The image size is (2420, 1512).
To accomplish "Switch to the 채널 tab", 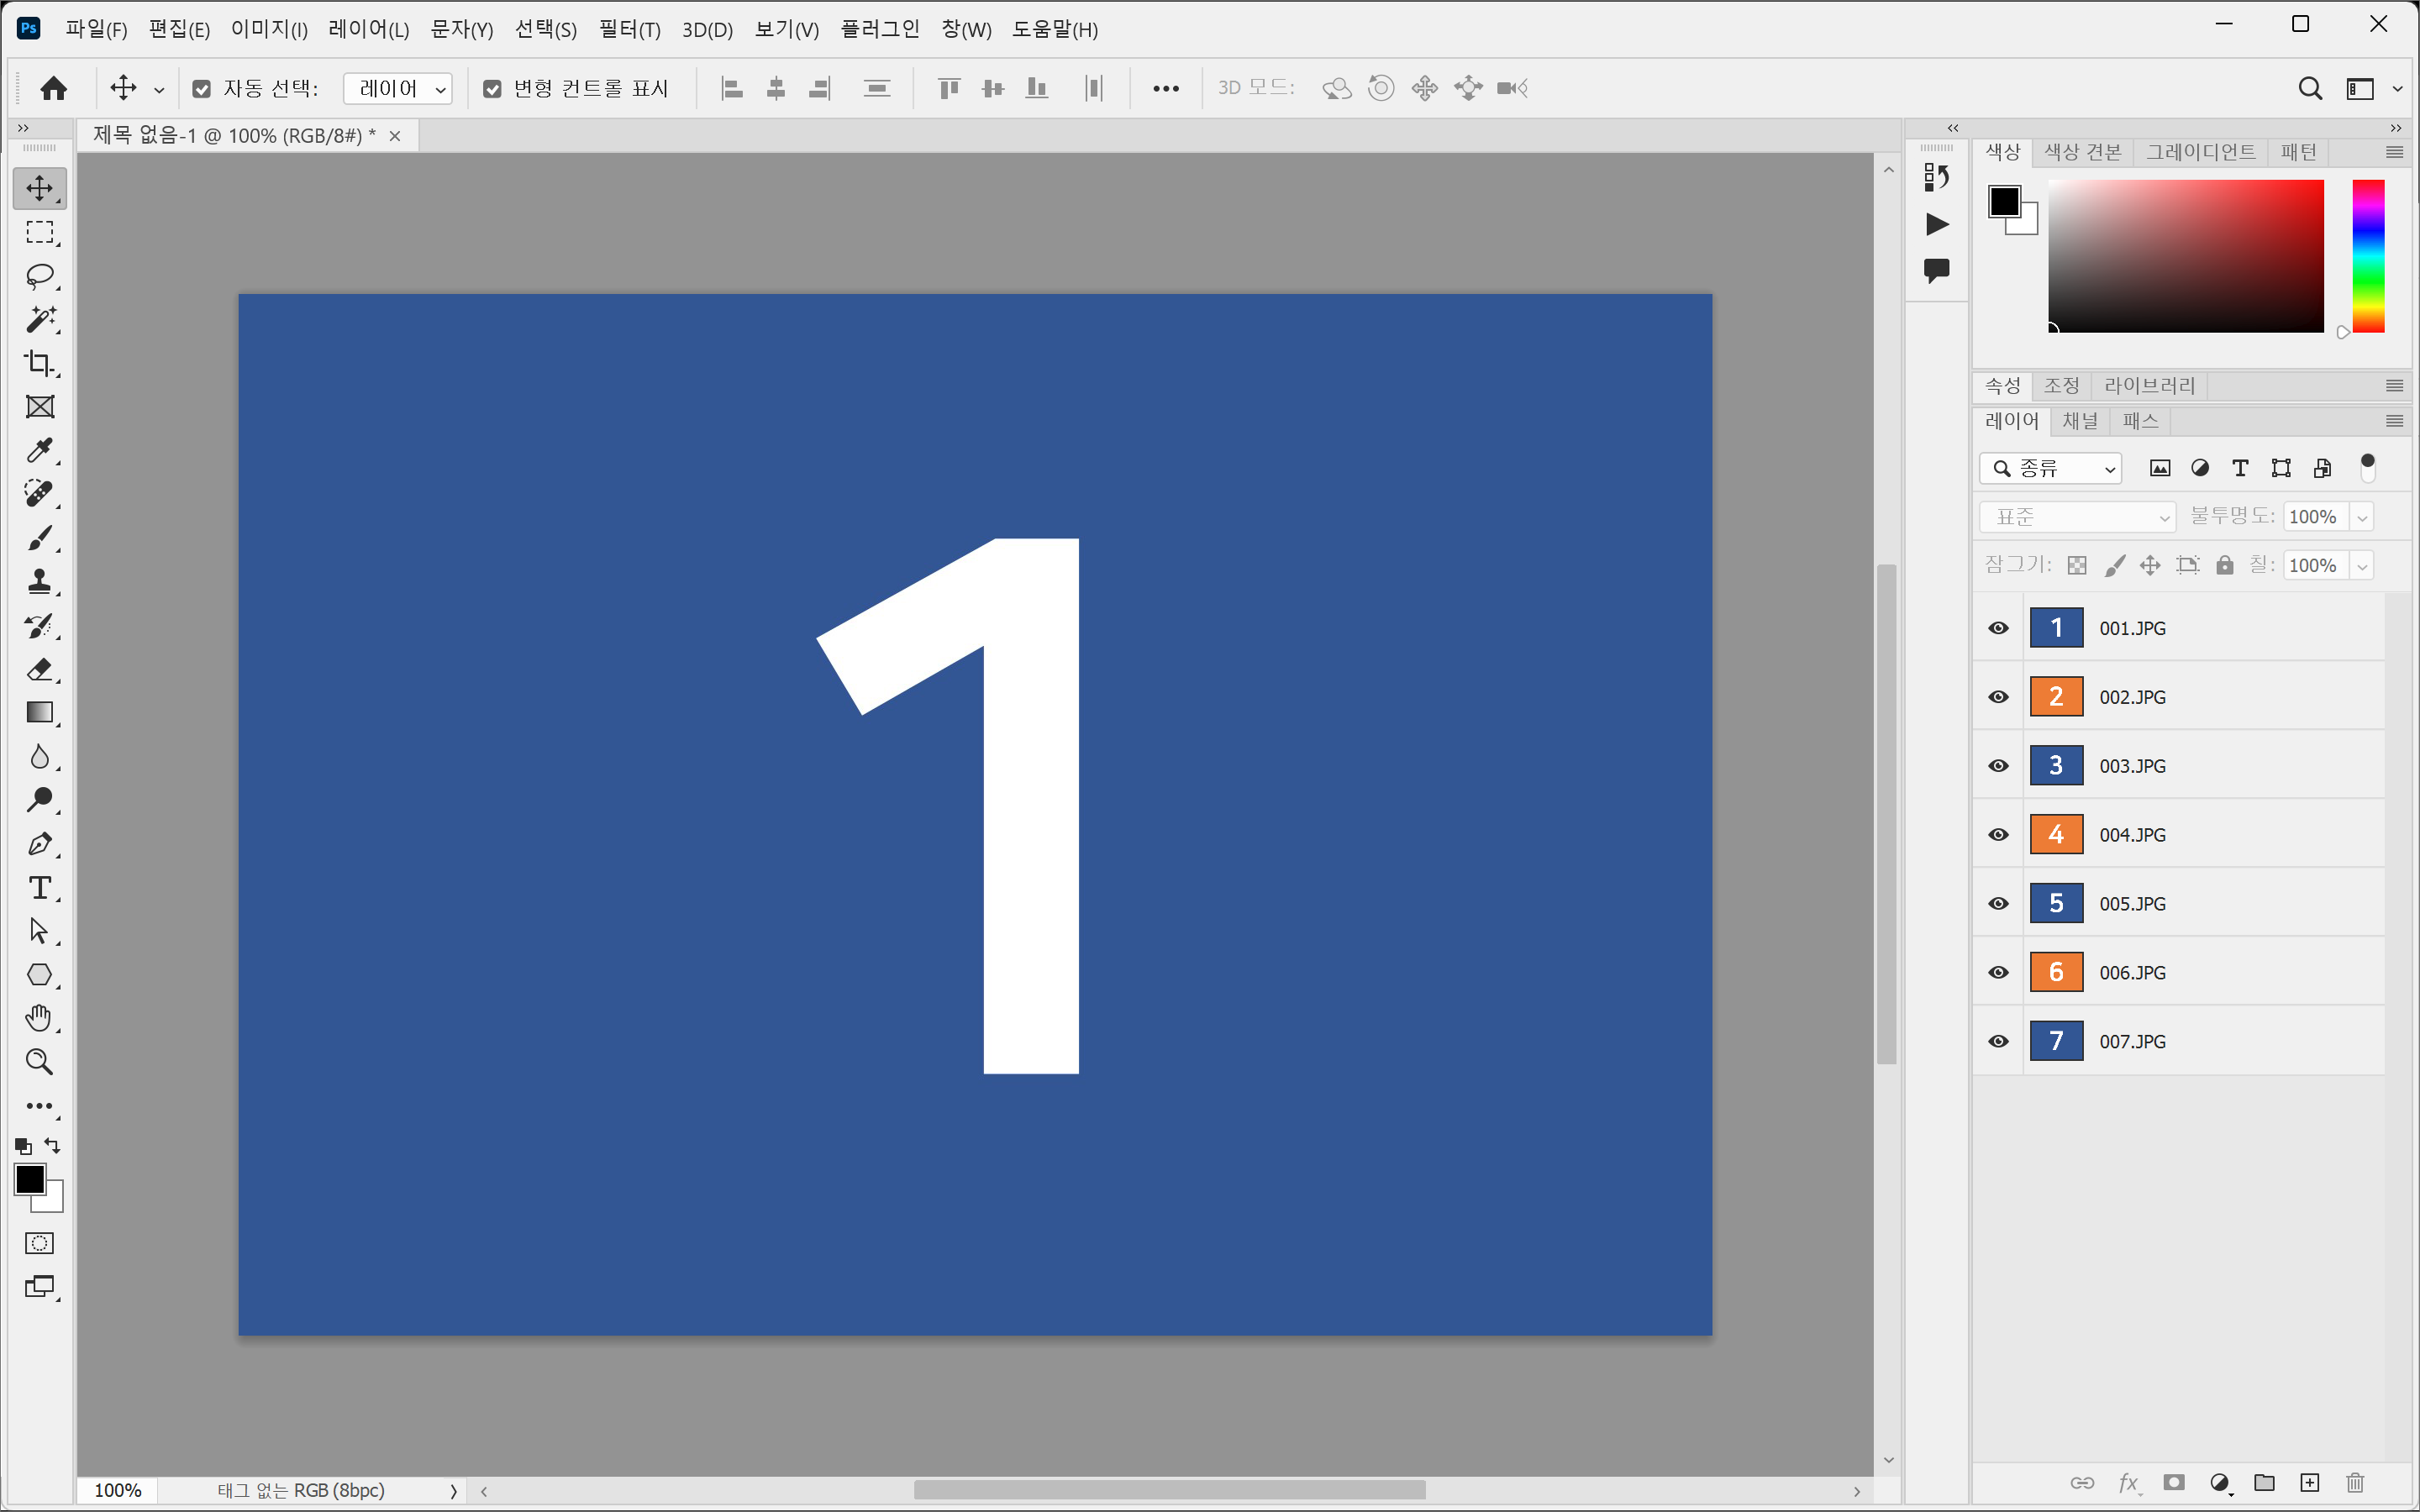I will click(x=2080, y=421).
